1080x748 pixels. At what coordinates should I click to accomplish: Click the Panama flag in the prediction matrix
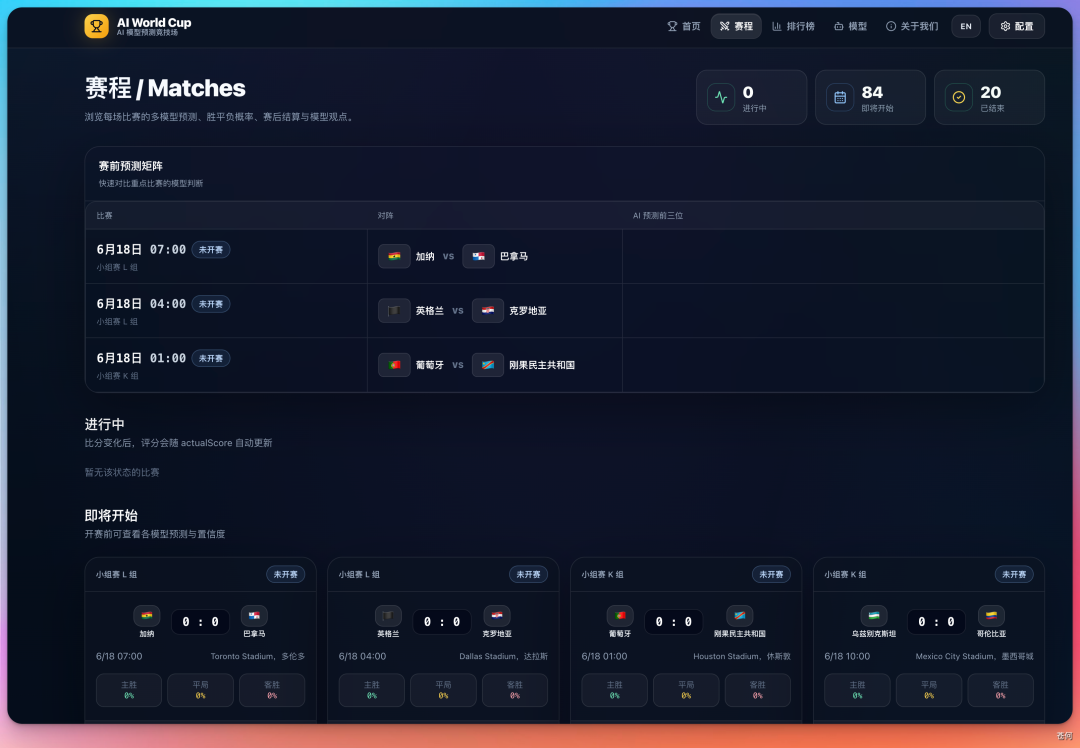tap(478, 256)
